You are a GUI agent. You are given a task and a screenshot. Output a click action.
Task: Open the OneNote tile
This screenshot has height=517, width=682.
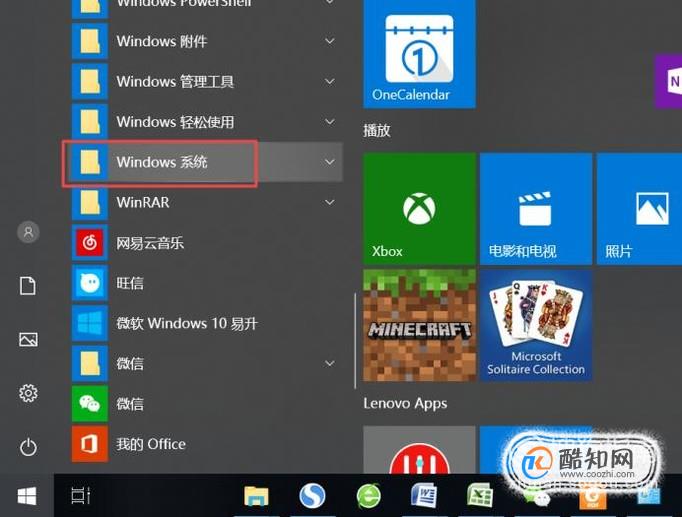click(x=669, y=82)
